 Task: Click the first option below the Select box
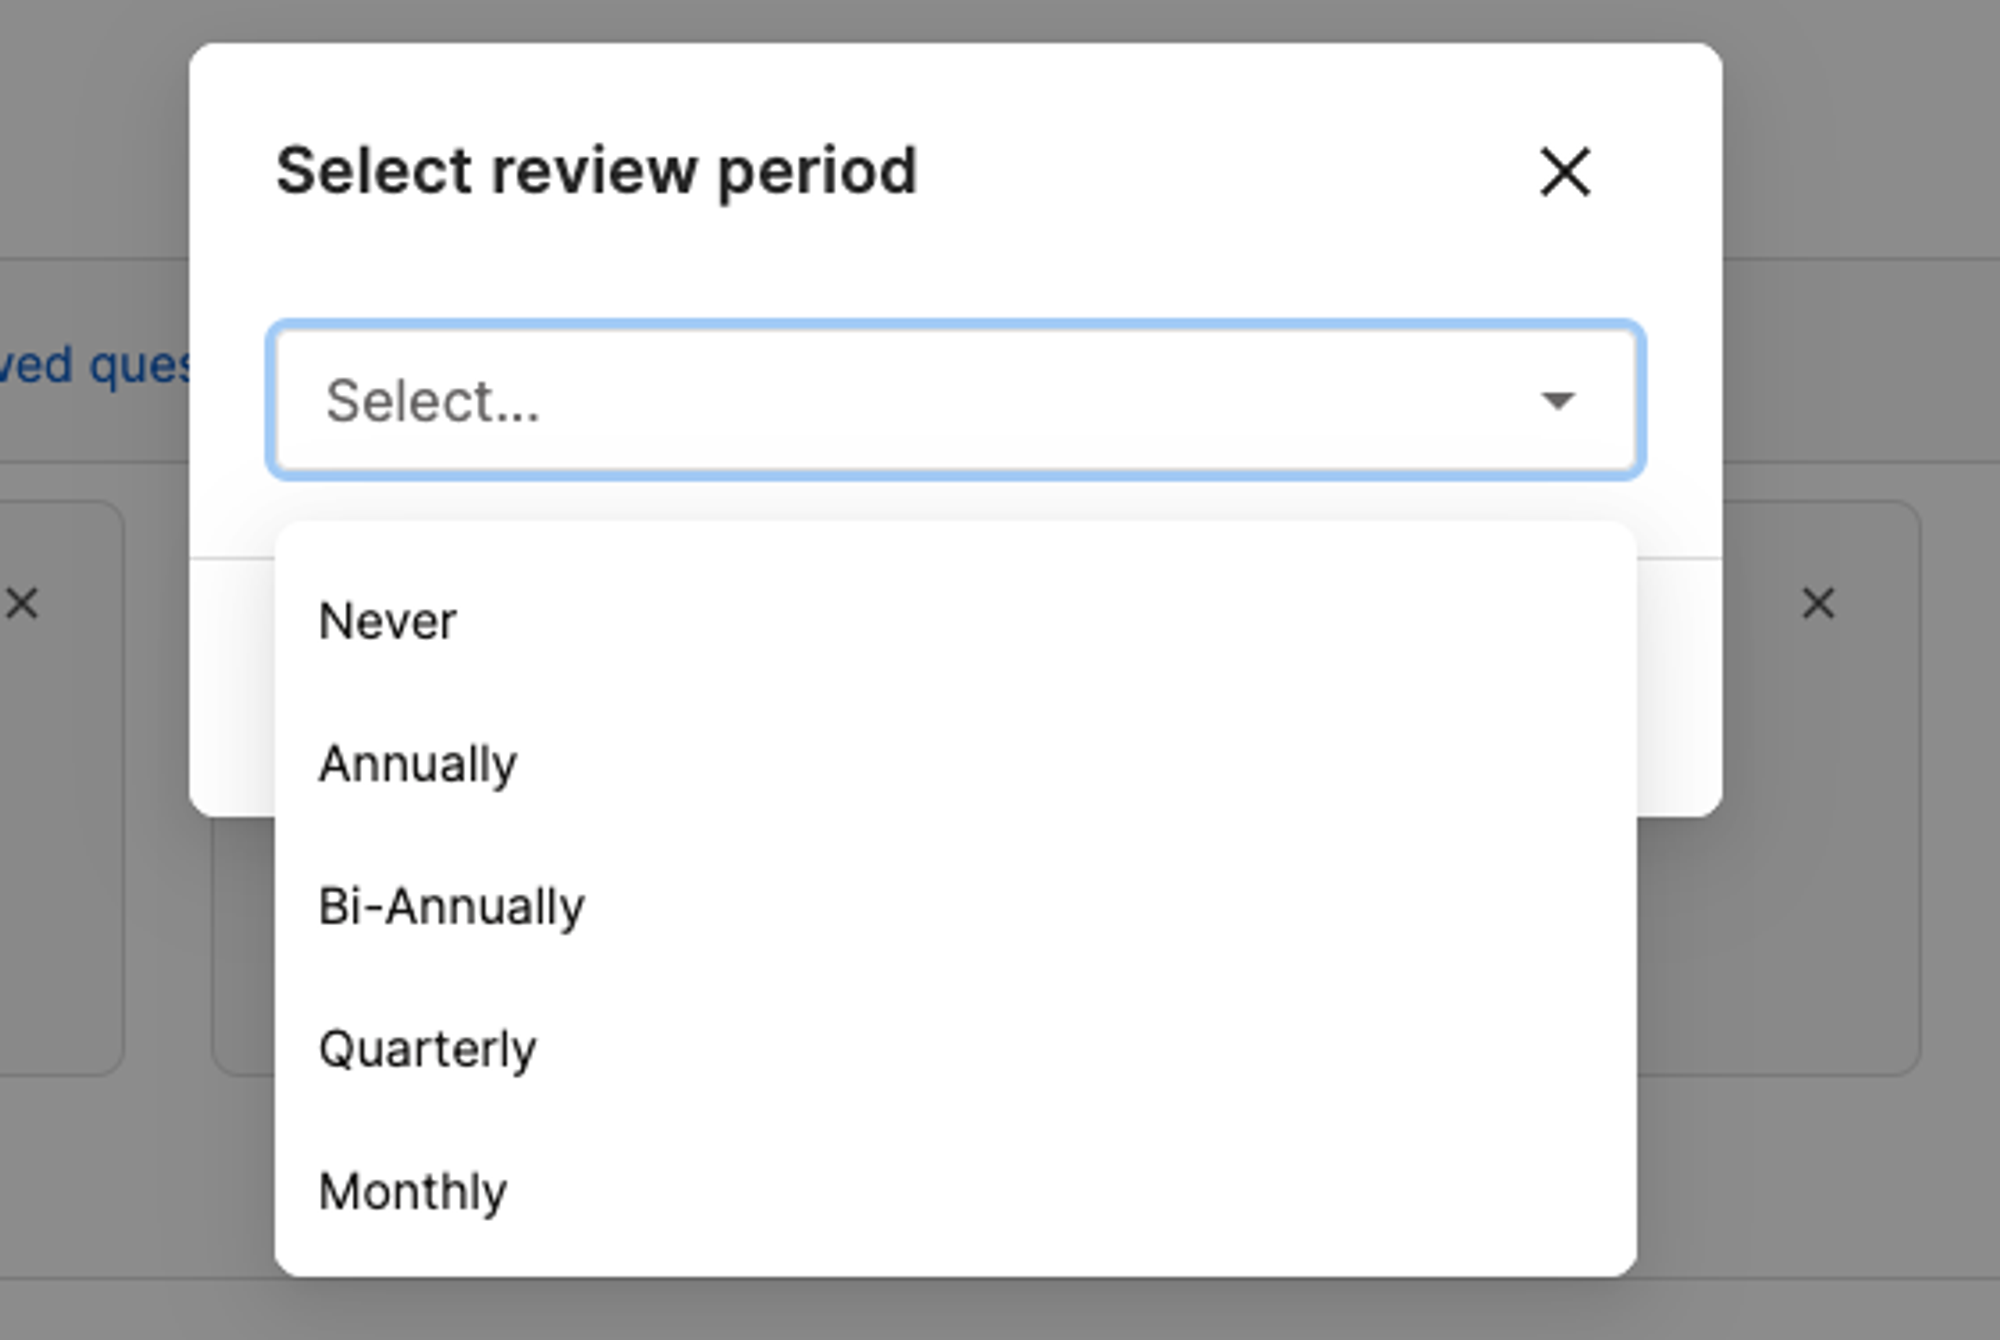(x=956, y=621)
